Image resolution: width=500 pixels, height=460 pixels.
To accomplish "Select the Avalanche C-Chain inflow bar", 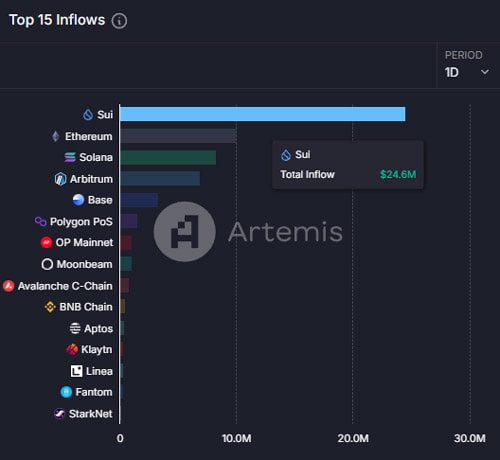I will (x=125, y=285).
